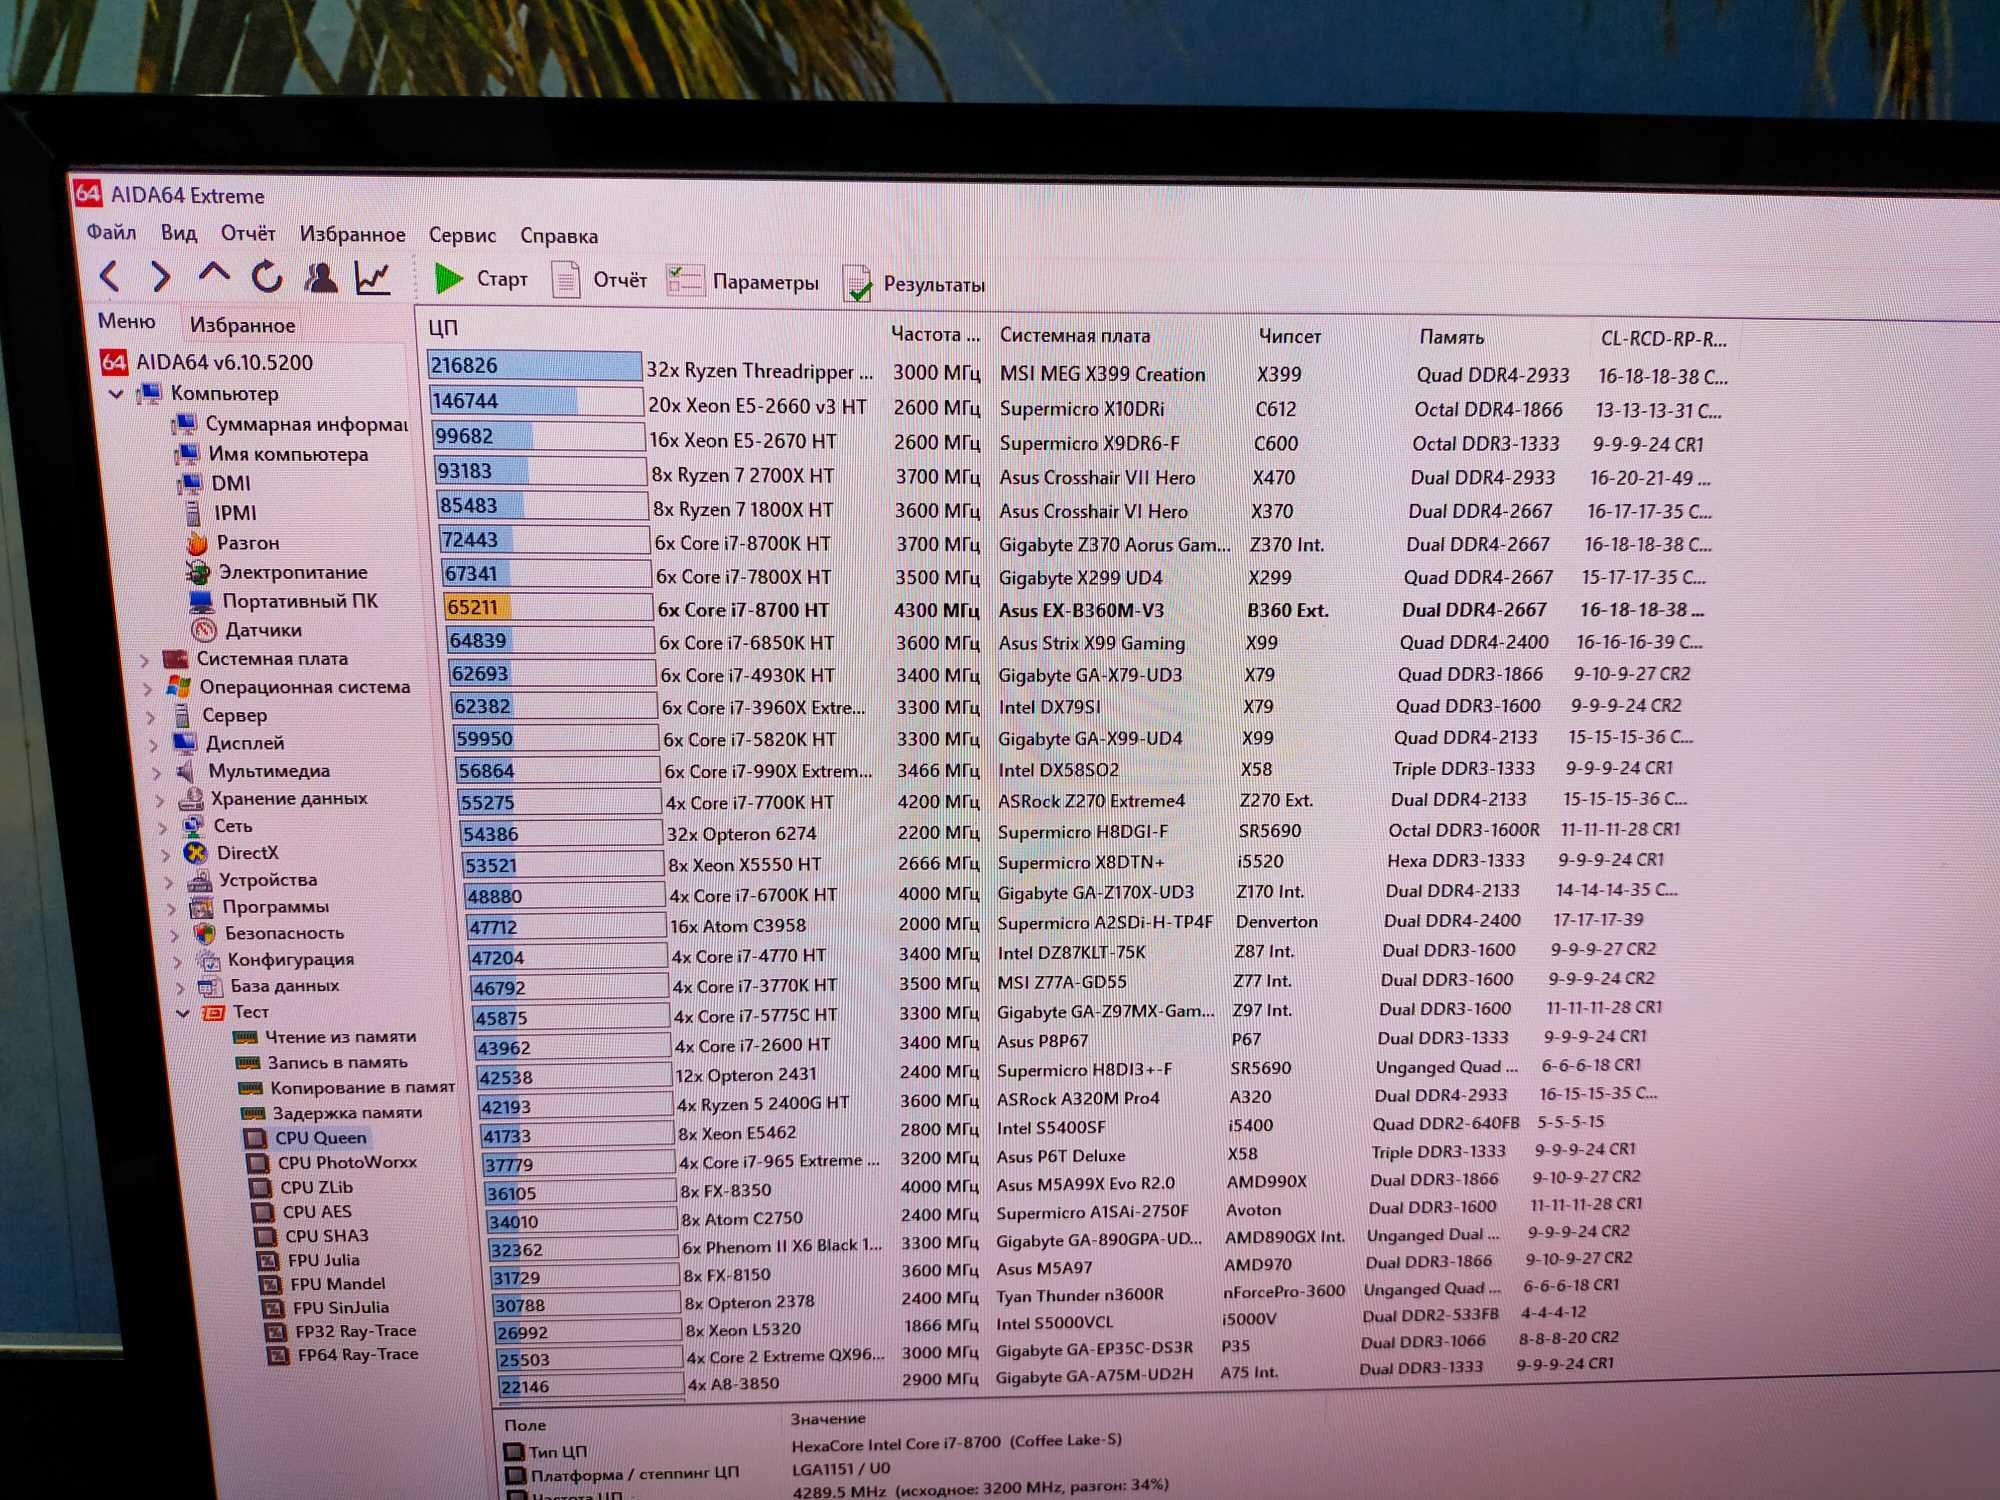This screenshot has width=2000, height=1500.
Task: Select the FPU Julia benchmark
Action: tap(309, 1260)
